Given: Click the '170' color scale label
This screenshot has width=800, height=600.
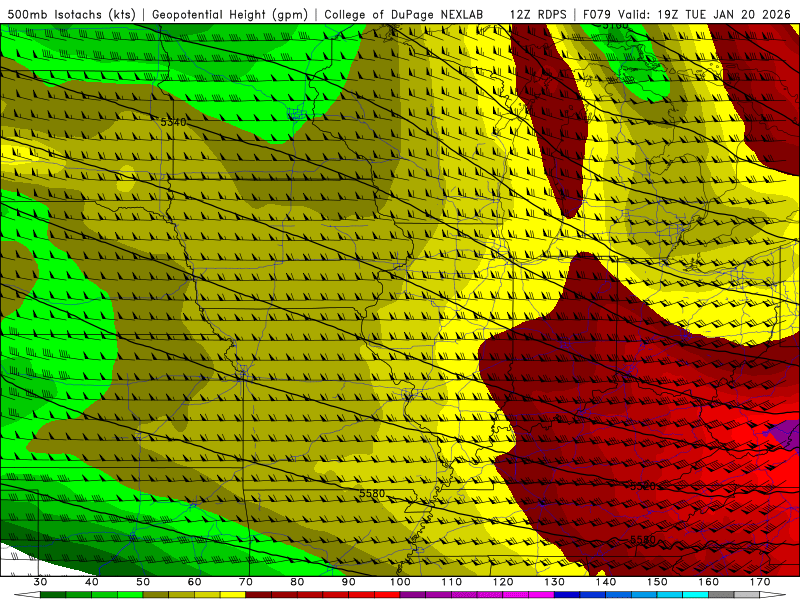Looking at the screenshot, I should click(x=760, y=582).
